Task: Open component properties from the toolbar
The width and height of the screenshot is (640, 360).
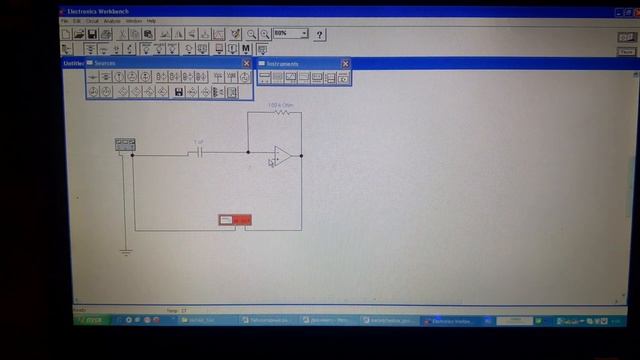Action: coord(236,34)
